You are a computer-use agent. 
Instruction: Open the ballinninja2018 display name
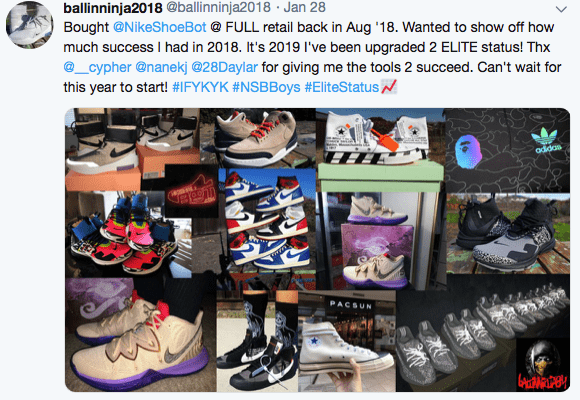[113, 8]
